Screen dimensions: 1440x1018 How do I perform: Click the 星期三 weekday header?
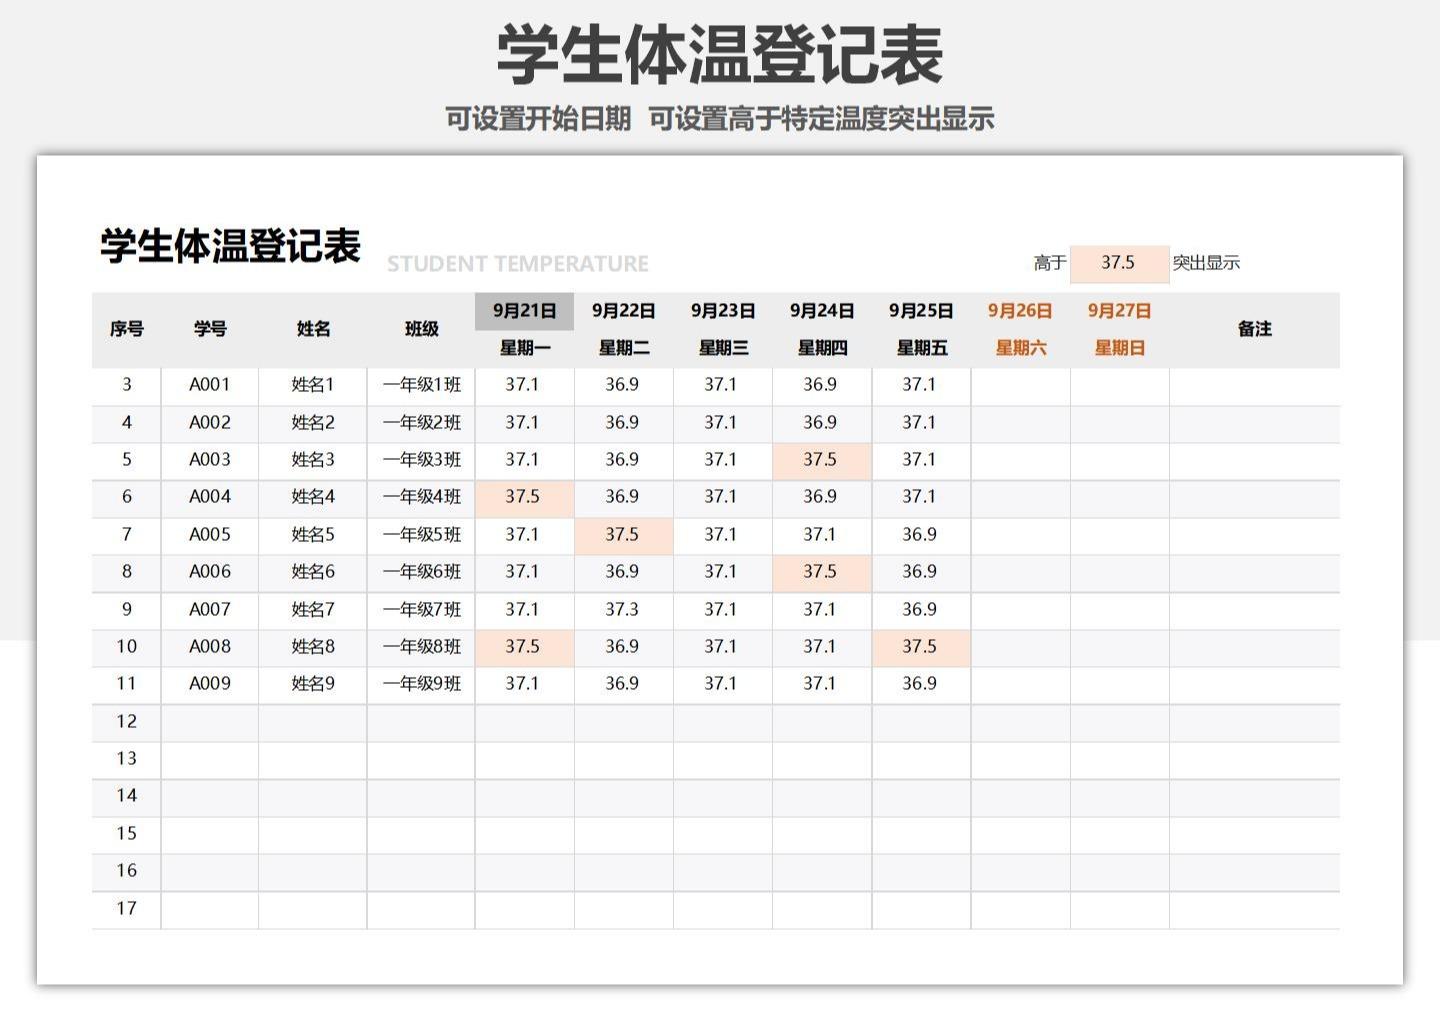723,348
